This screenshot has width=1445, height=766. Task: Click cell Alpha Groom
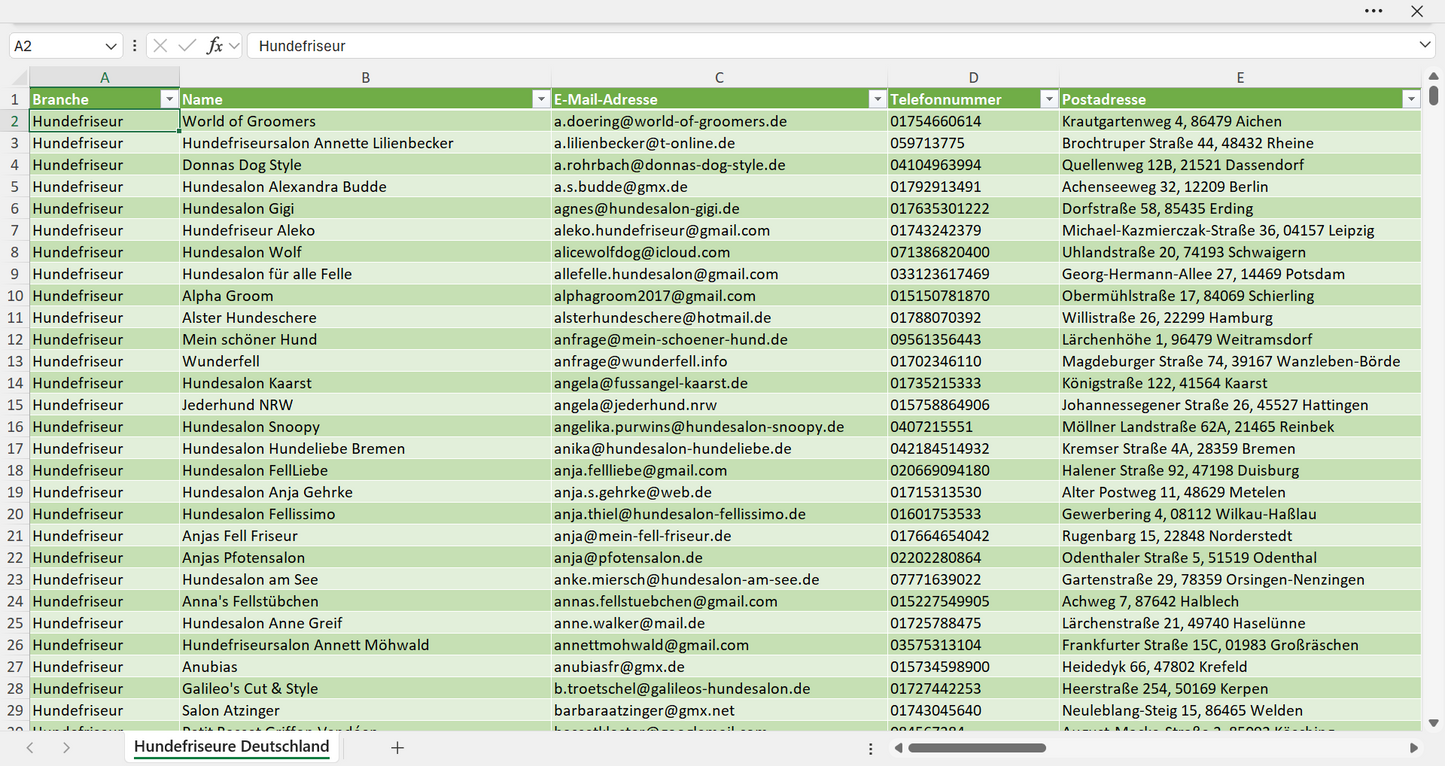(366, 296)
